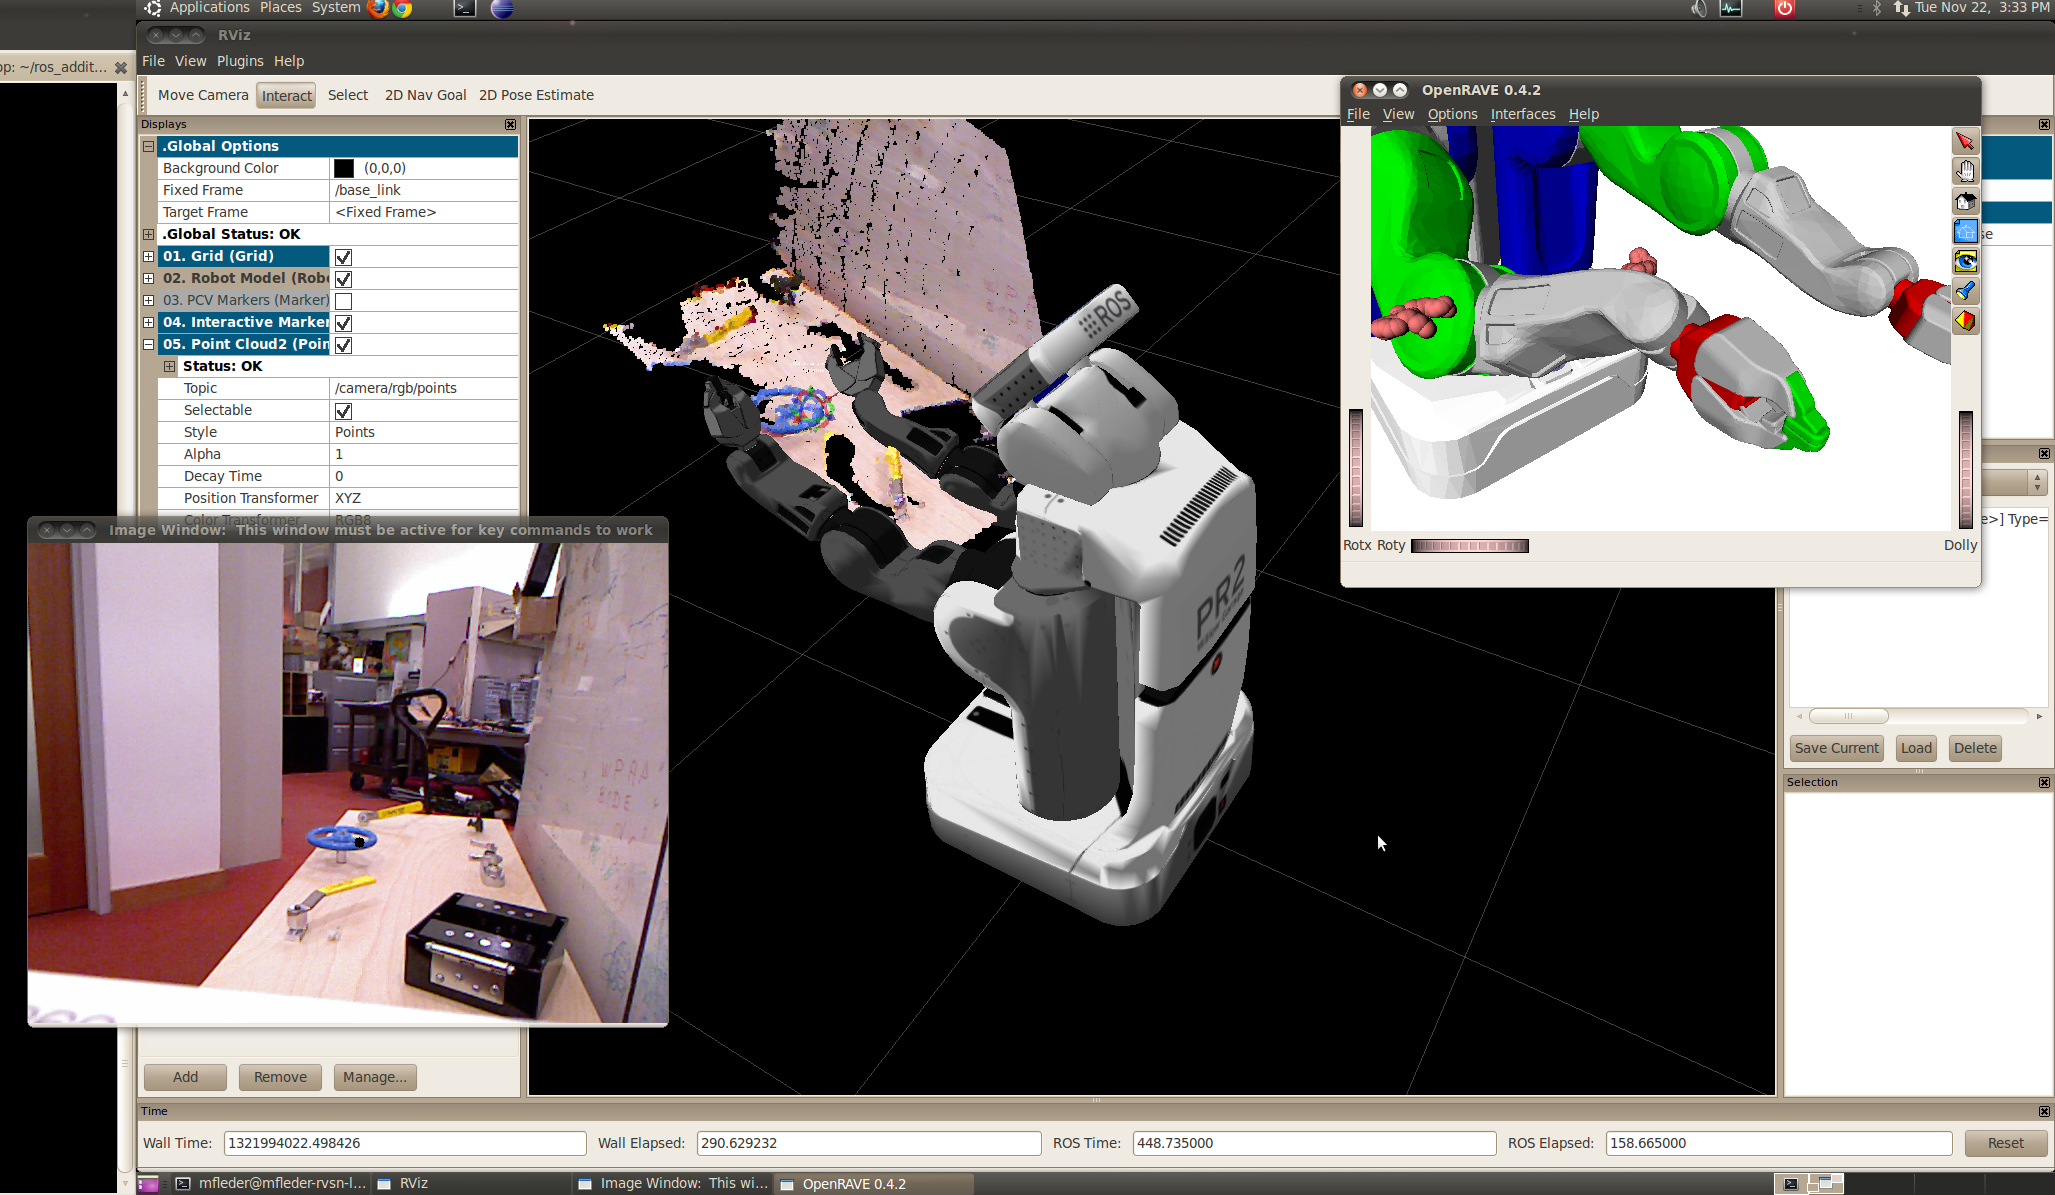Click the house home-view icon in OpenRAVE
This screenshot has width=2055, height=1195.
pyautogui.click(x=1965, y=201)
